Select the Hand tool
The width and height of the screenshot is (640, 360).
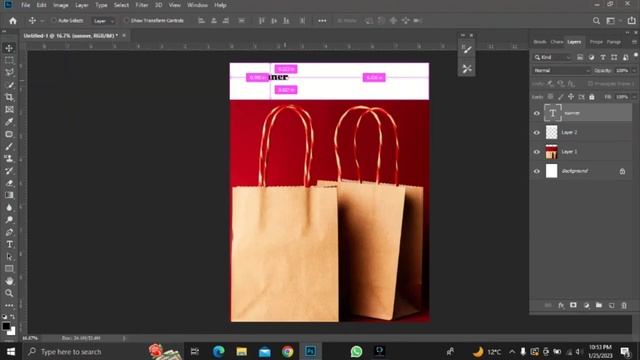pyautogui.click(x=9, y=281)
